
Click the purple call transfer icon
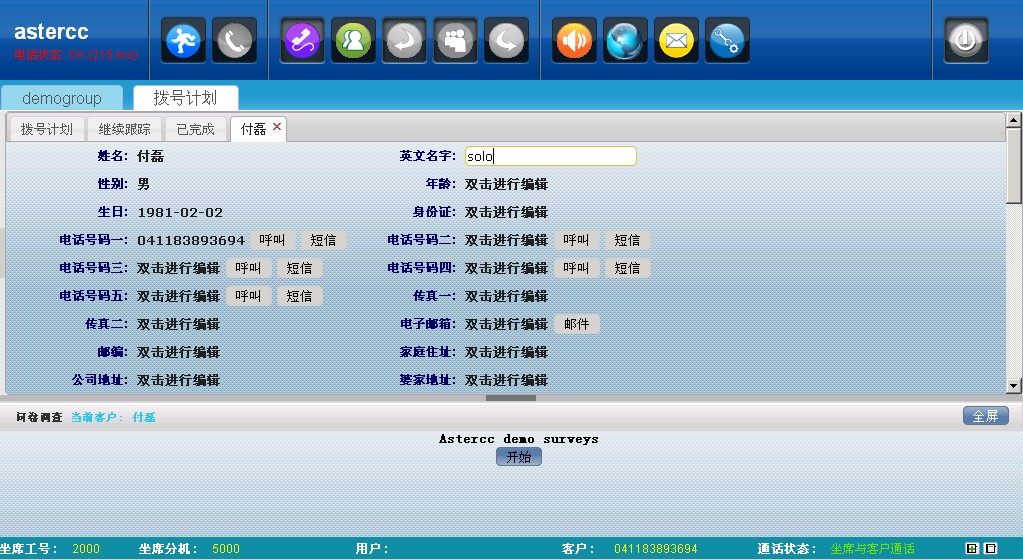click(302, 40)
